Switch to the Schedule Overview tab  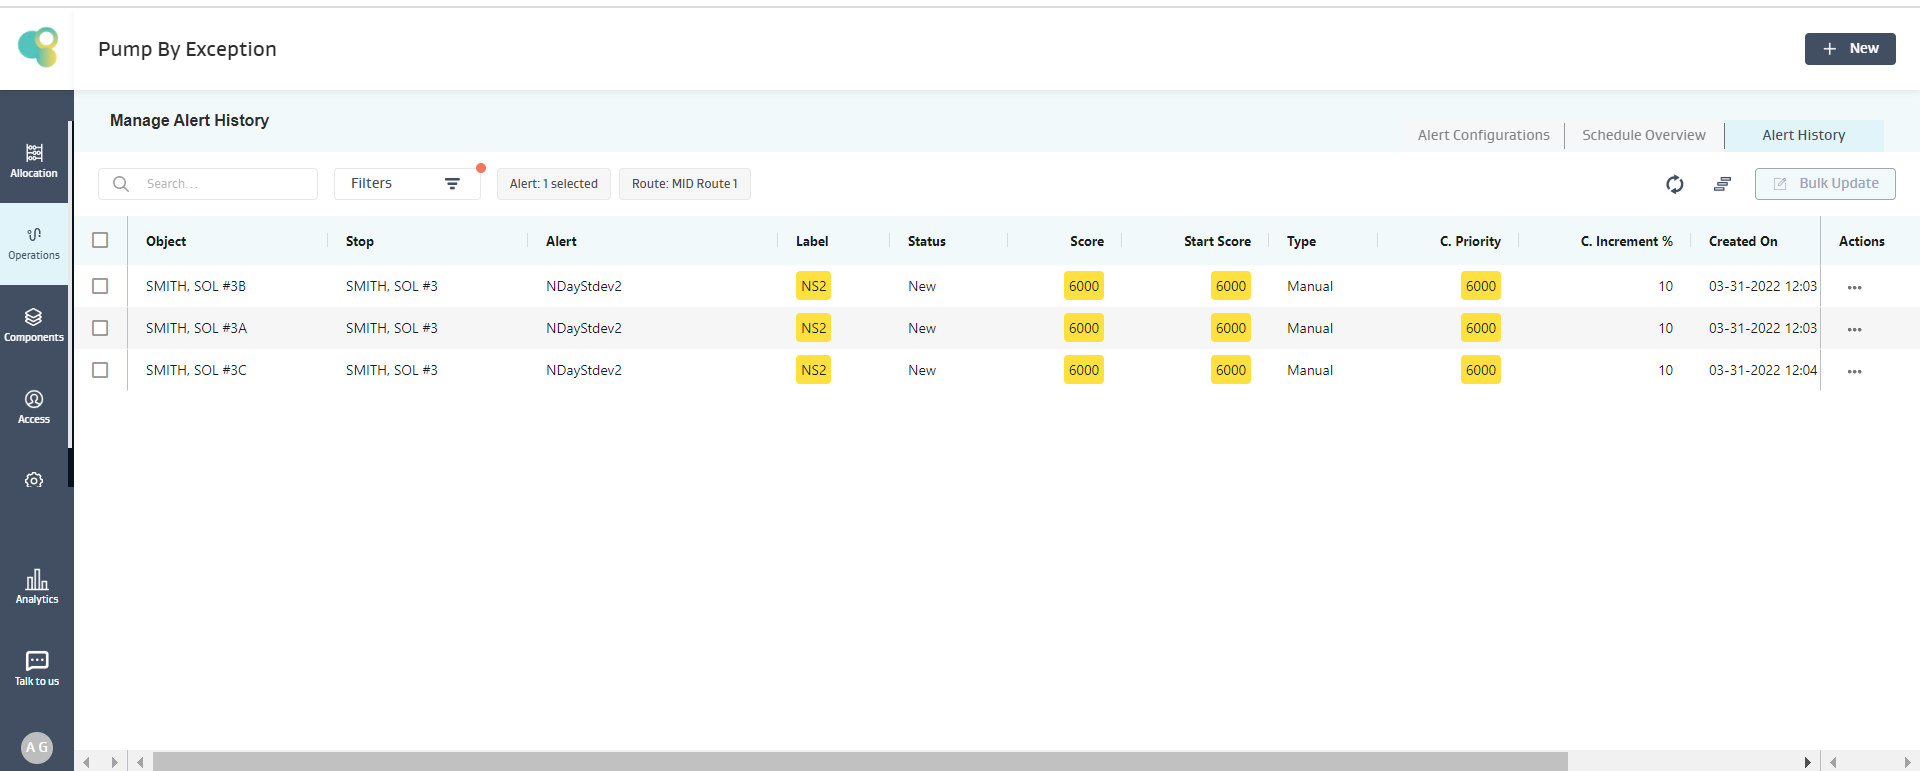coord(1643,135)
